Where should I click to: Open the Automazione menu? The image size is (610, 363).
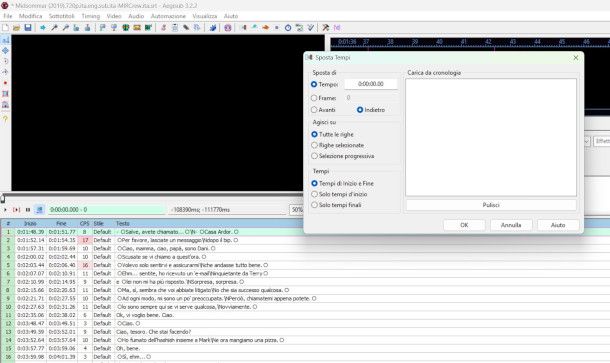168,16
